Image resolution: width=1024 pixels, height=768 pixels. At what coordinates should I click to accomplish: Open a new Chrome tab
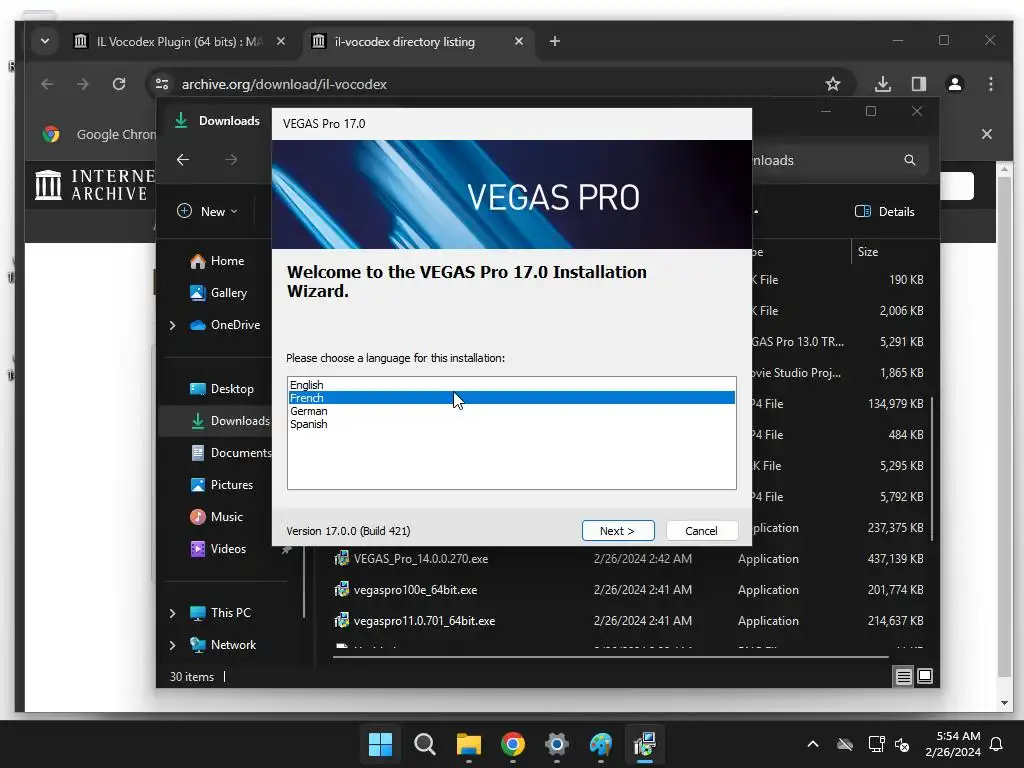coord(554,41)
